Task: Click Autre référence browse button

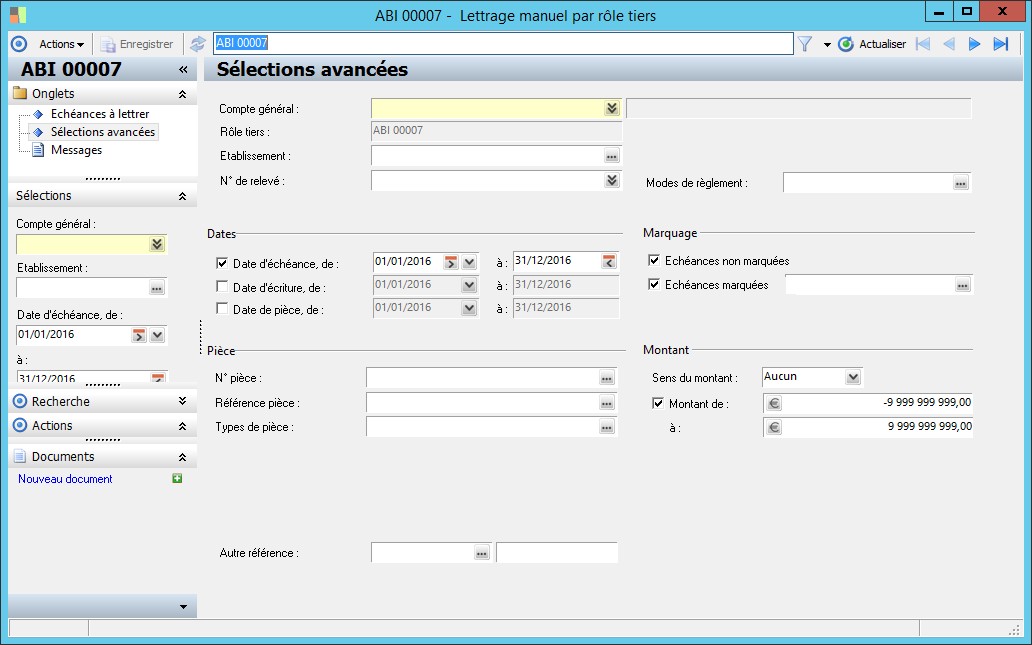Action: point(482,553)
